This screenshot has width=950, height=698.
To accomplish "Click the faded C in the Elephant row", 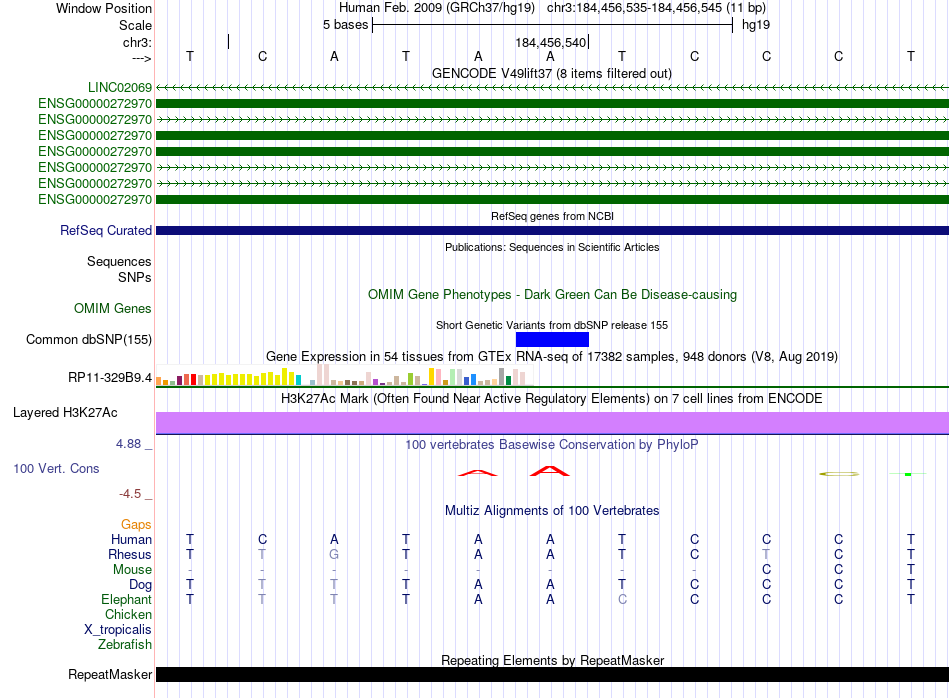I will click(x=622, y=599).
